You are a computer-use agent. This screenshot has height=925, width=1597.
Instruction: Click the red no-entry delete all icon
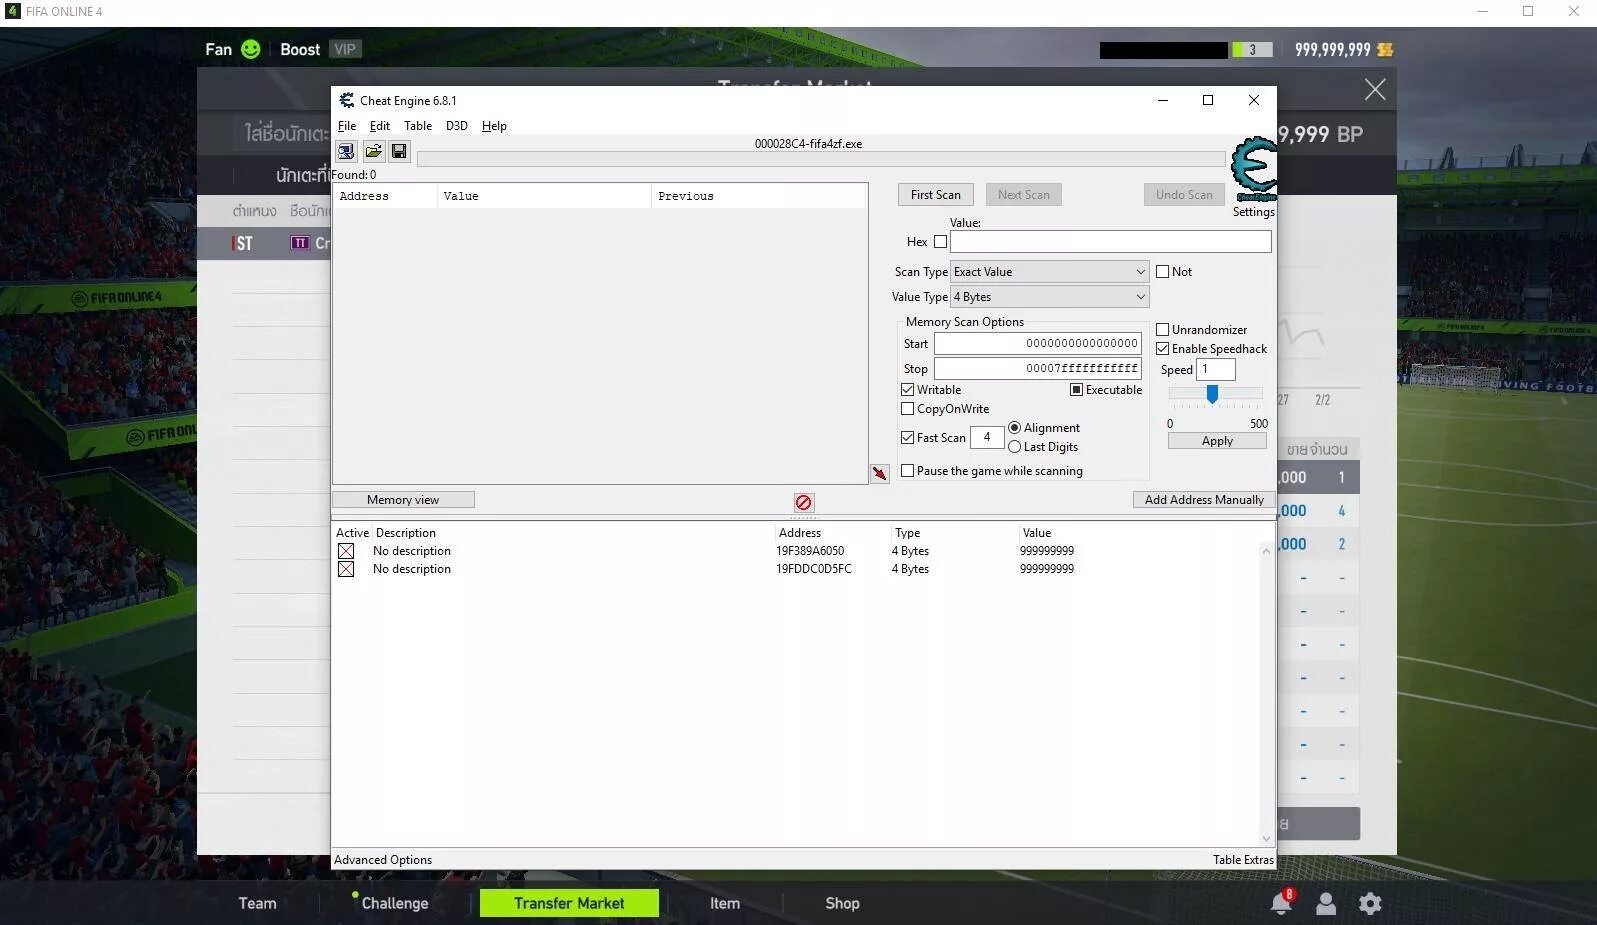pyautogui.click(x=803, y=502)
